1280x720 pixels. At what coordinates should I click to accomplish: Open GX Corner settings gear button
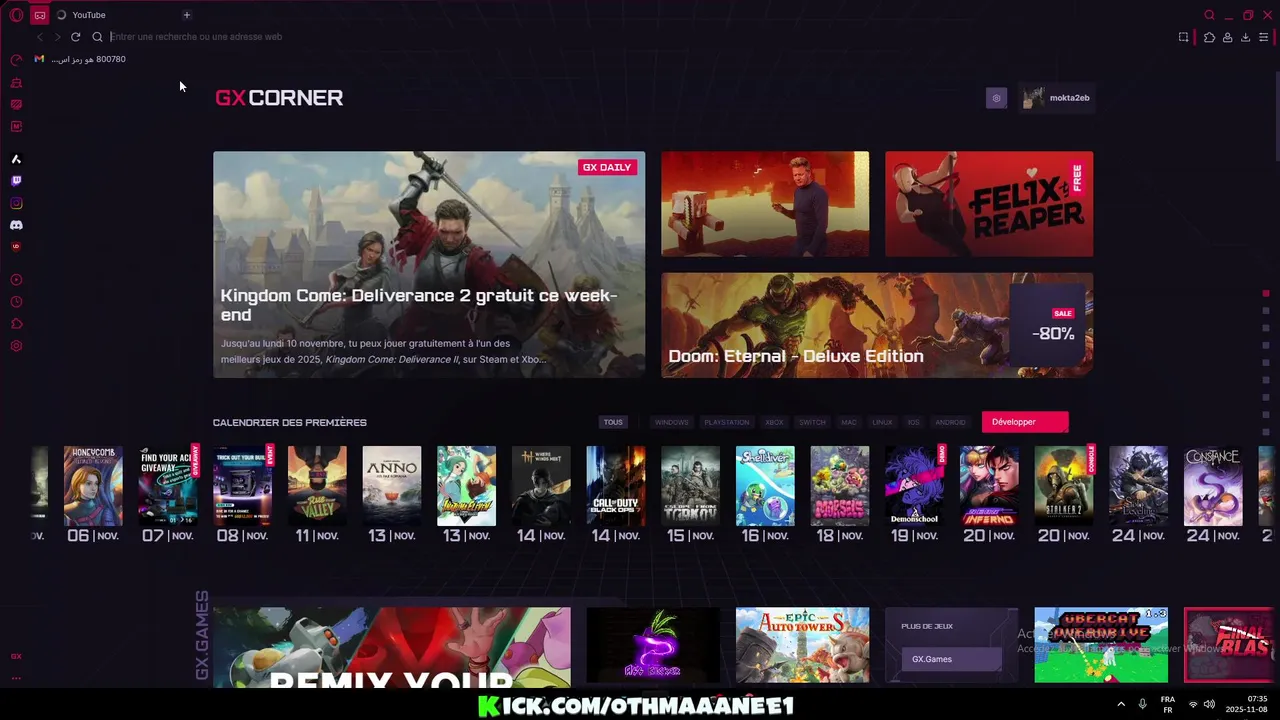pyautogui.click(x=996, y=98)
